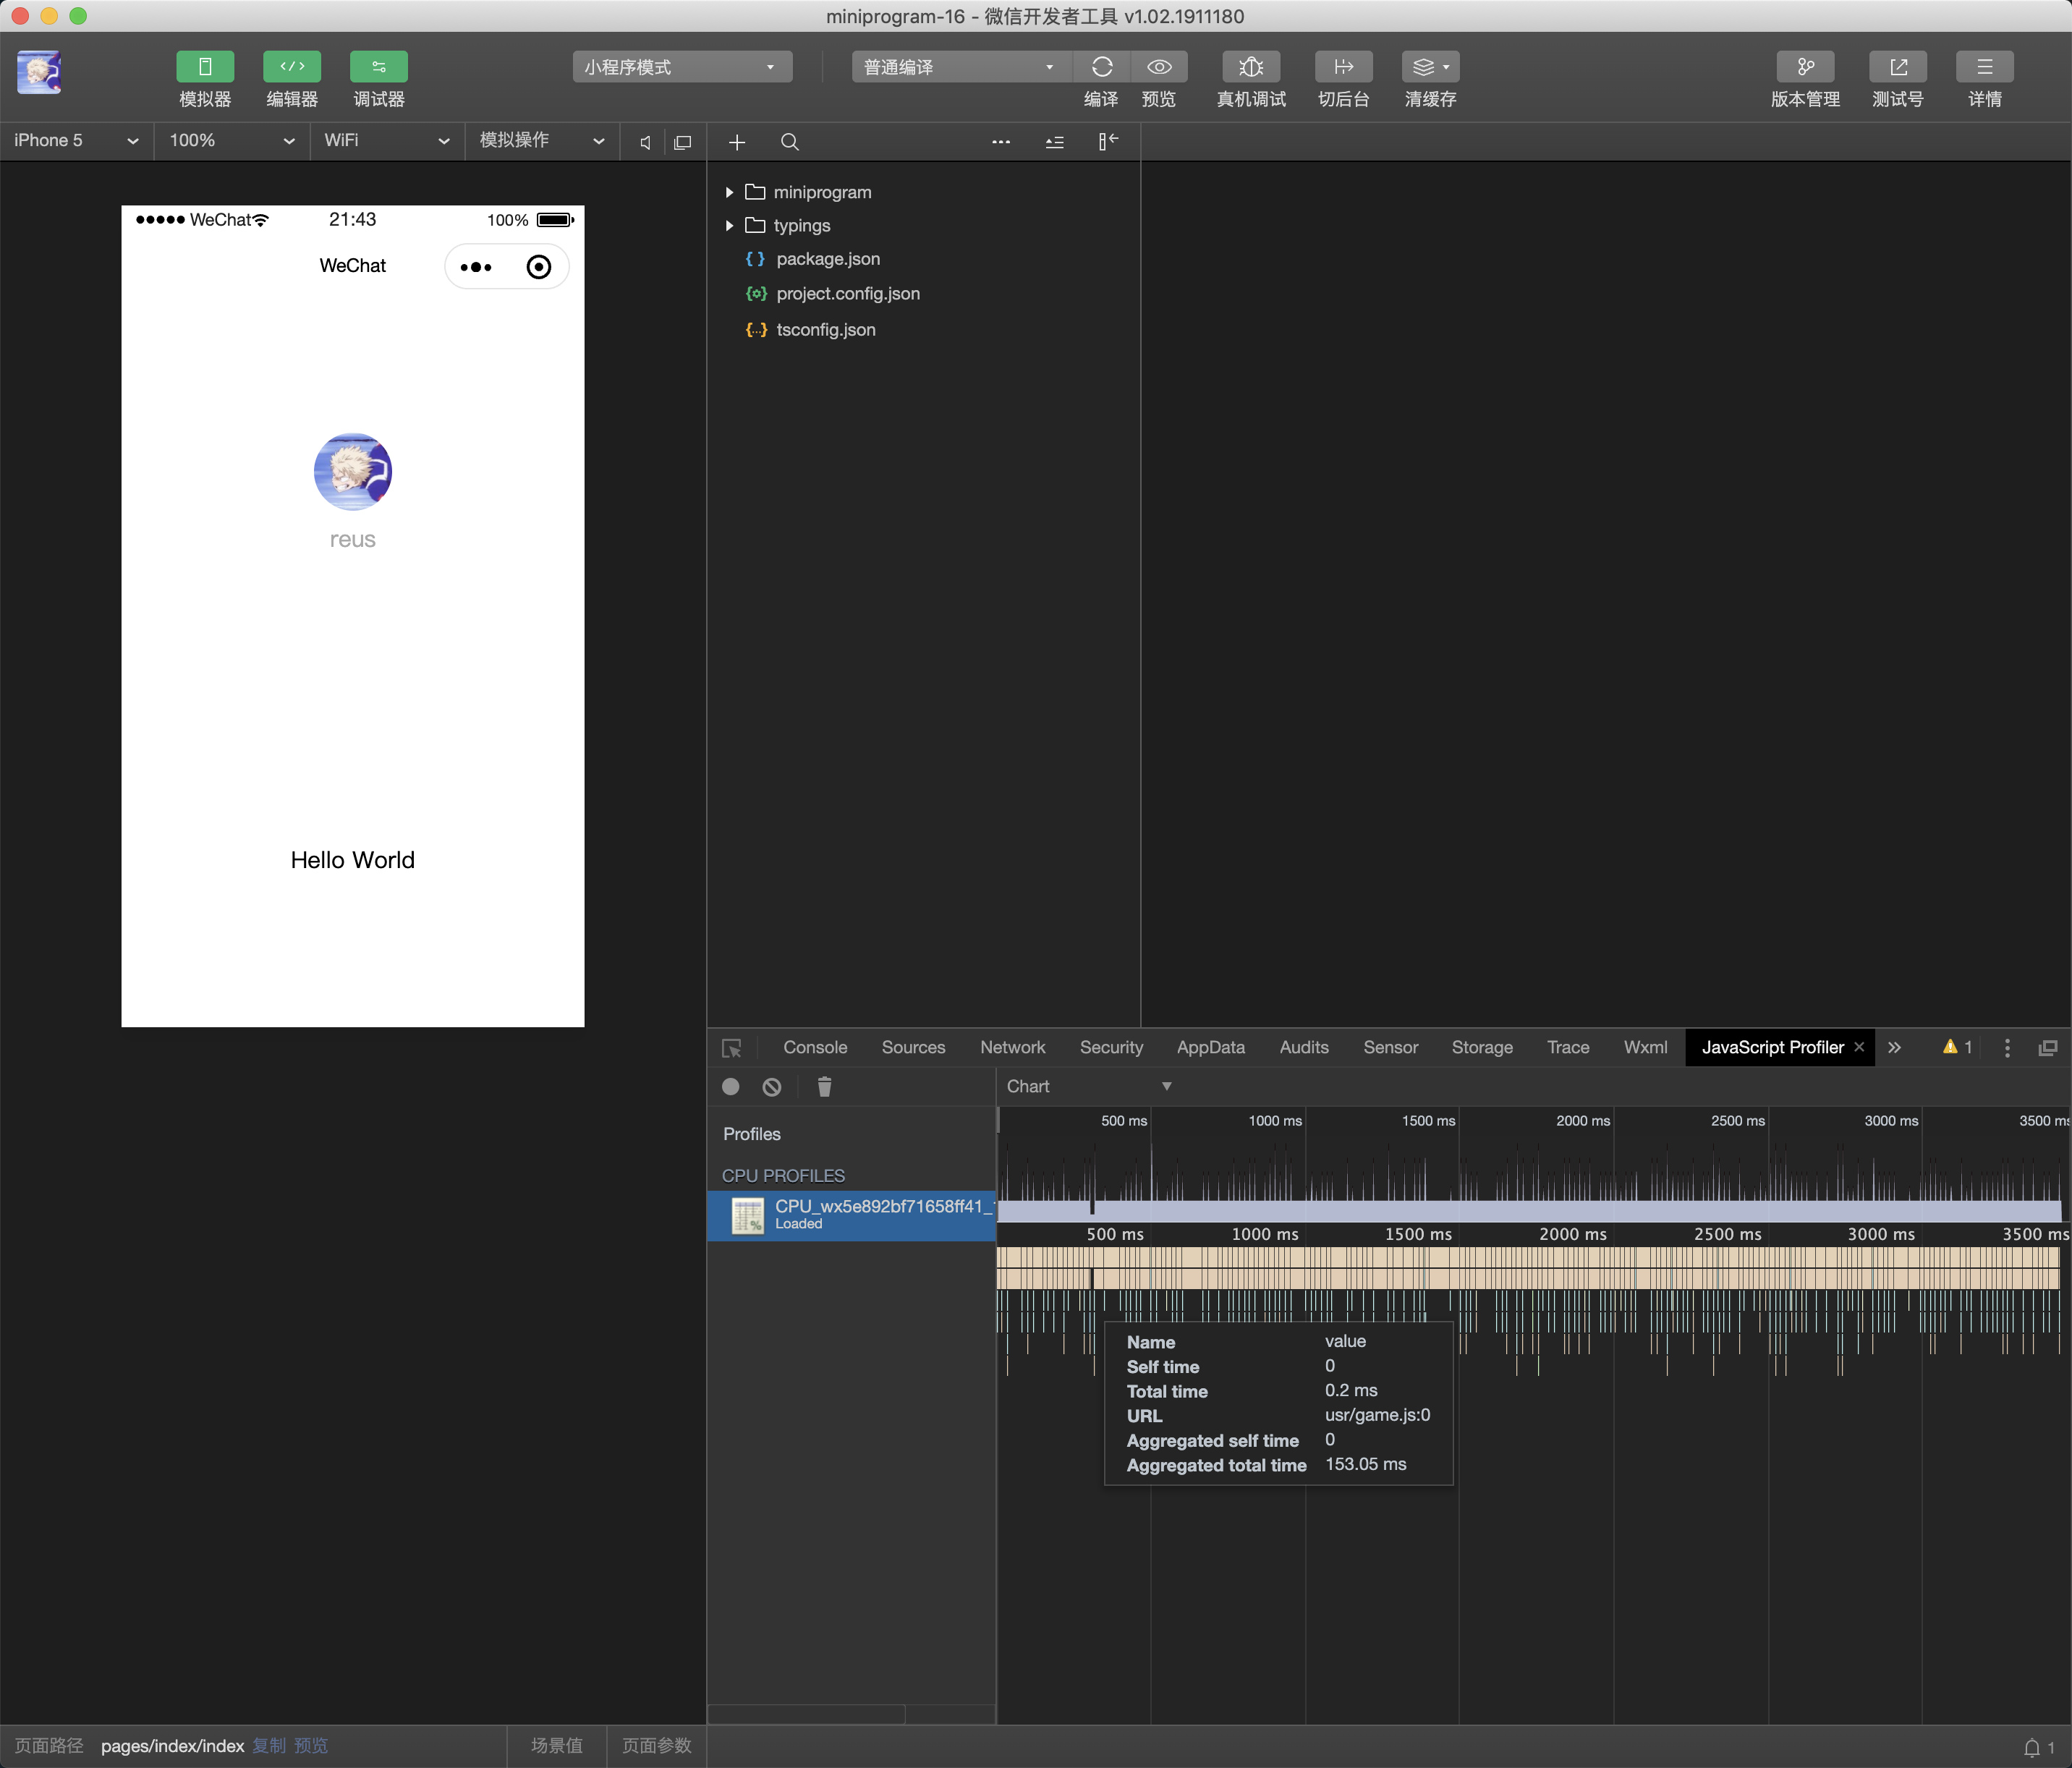Expand the typings folder
Screen dimensions: 2072x1768
(729, 226)
